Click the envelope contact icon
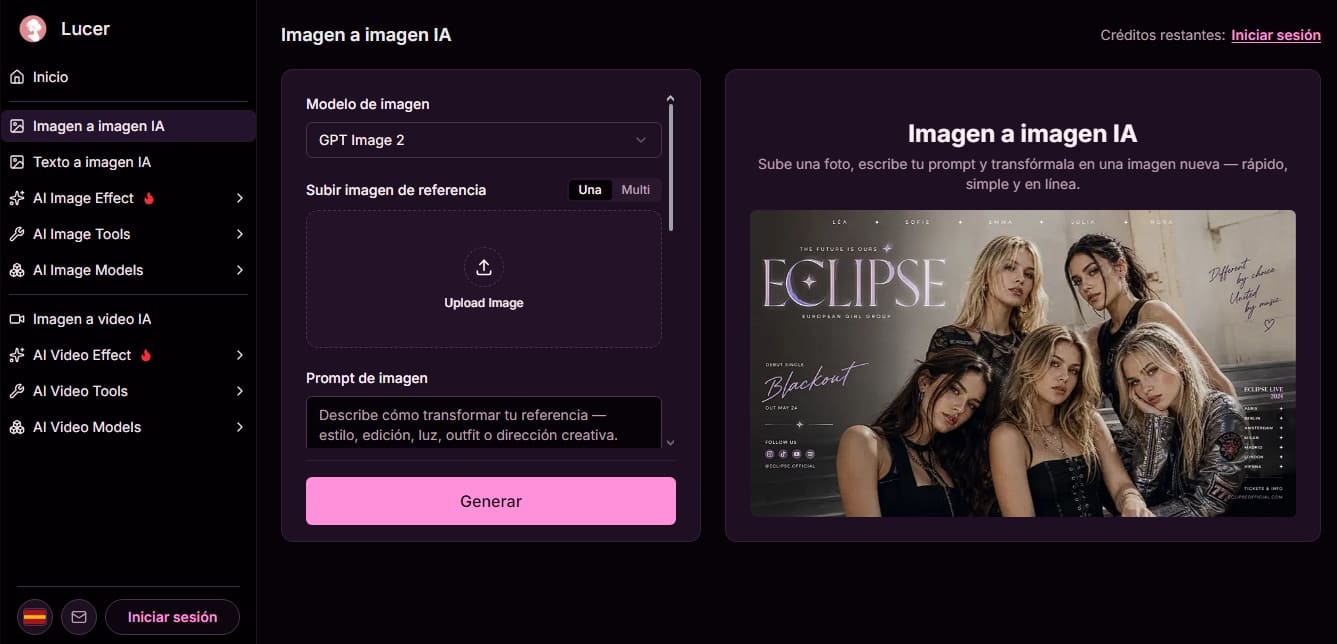Viewport: 1337px width, 644px height. pyautogui.click(x=79, y=617)
